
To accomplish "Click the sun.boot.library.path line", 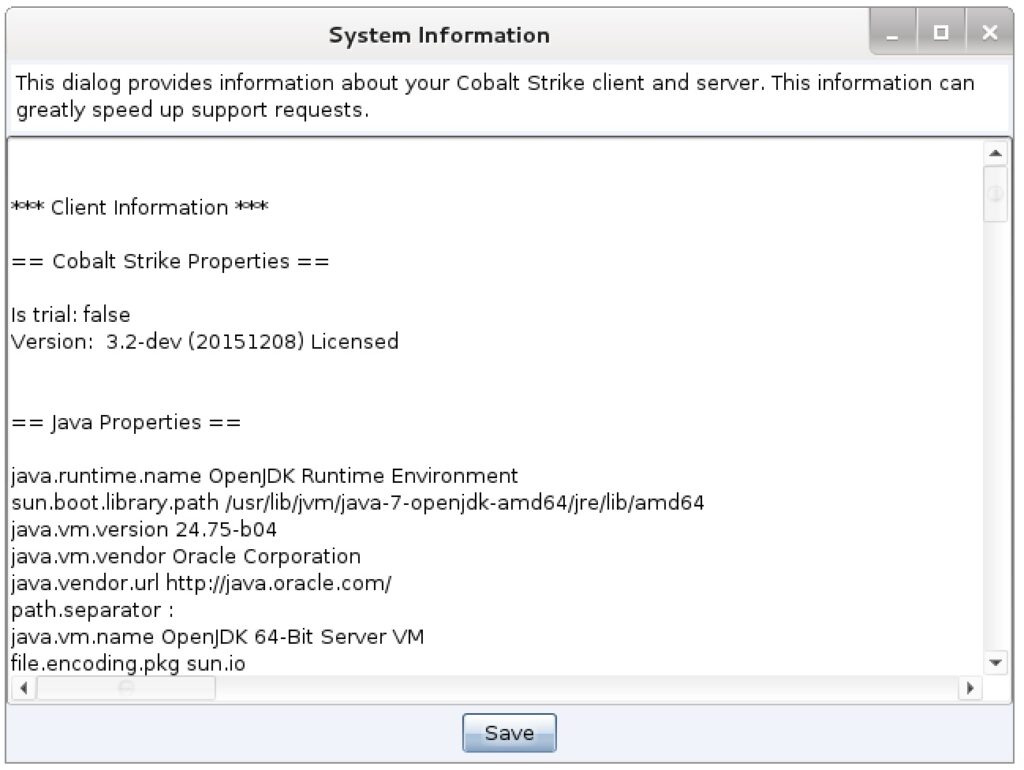I will point(358,503).
